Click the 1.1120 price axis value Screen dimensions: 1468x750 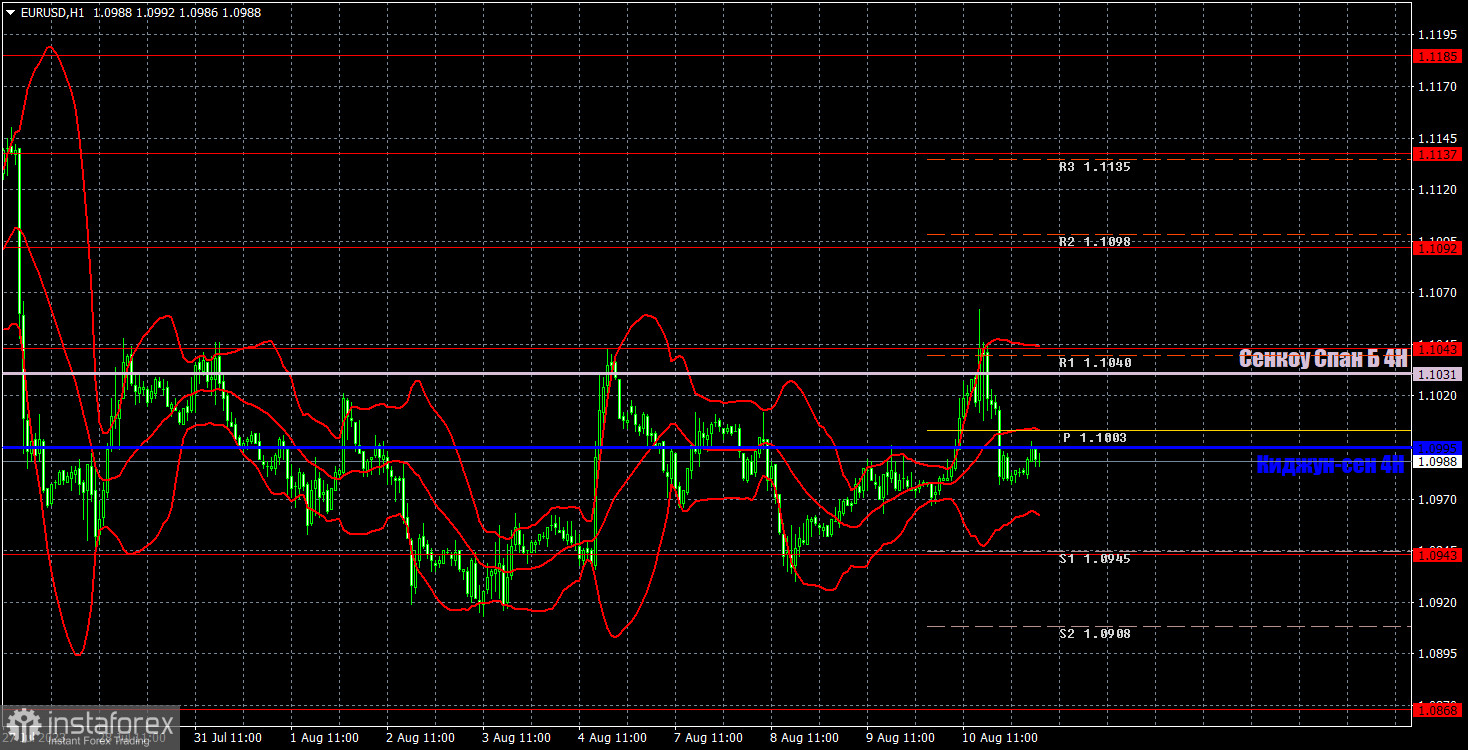[x=1437, y=189]
